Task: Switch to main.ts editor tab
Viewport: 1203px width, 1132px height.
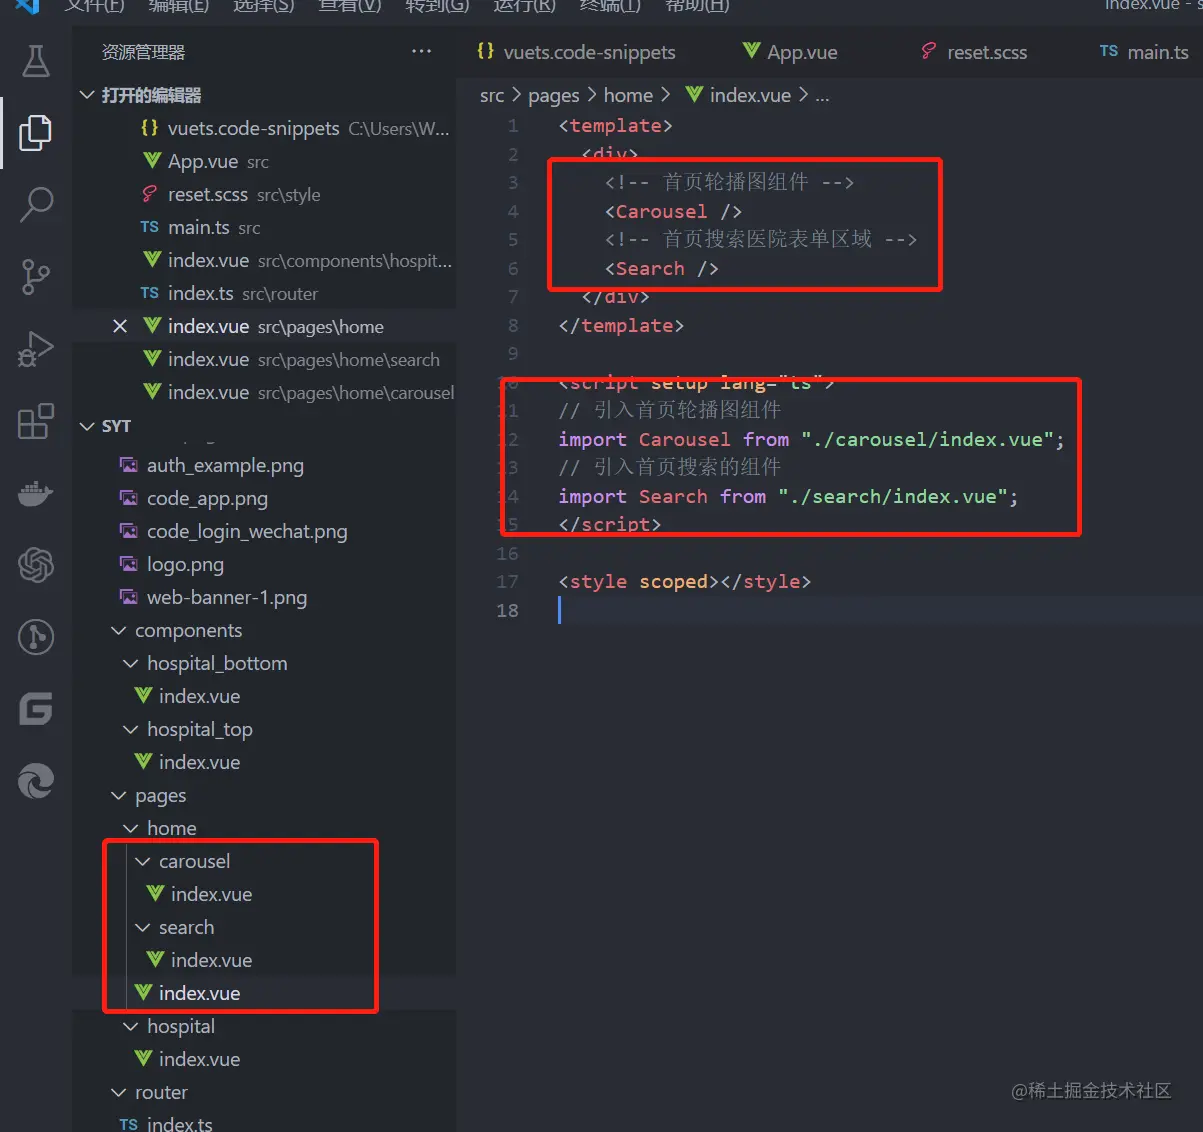Action: (x=1144, y=52)
